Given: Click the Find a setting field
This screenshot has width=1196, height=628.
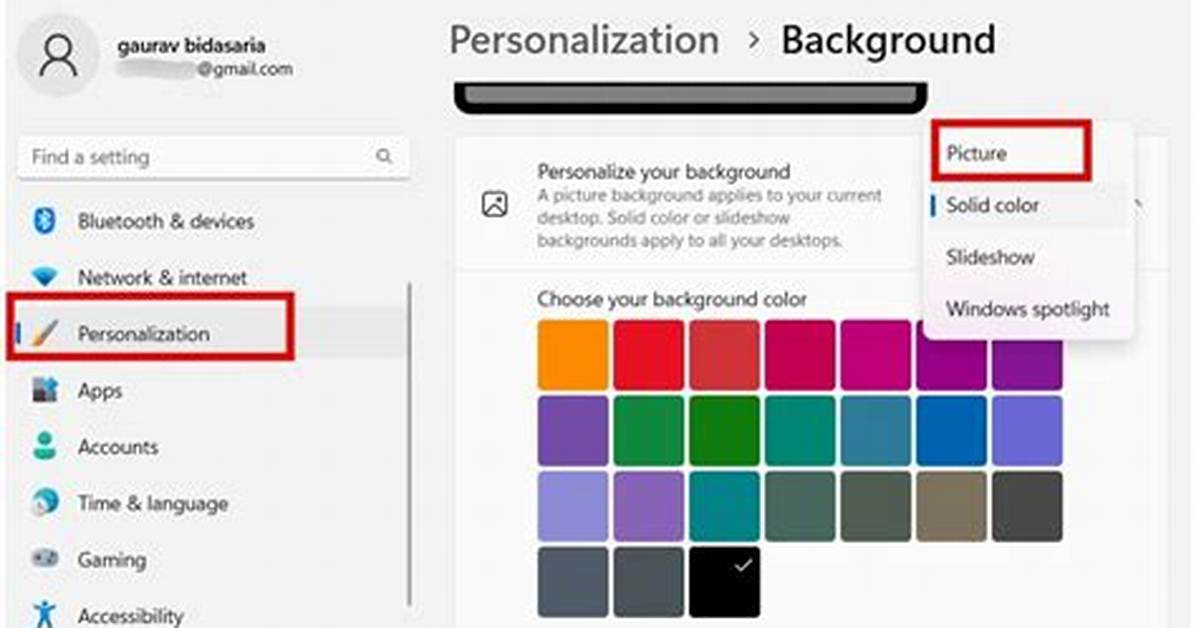Looking at the screenshot, I should point(213,157).
